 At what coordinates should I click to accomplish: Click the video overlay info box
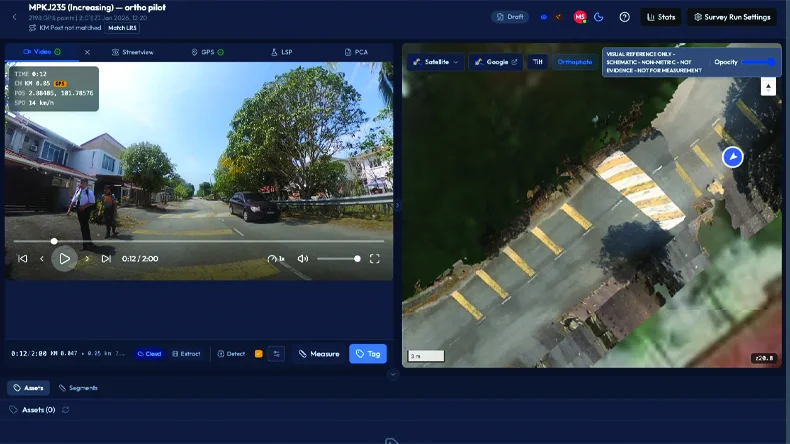click(x=54, y=88)
